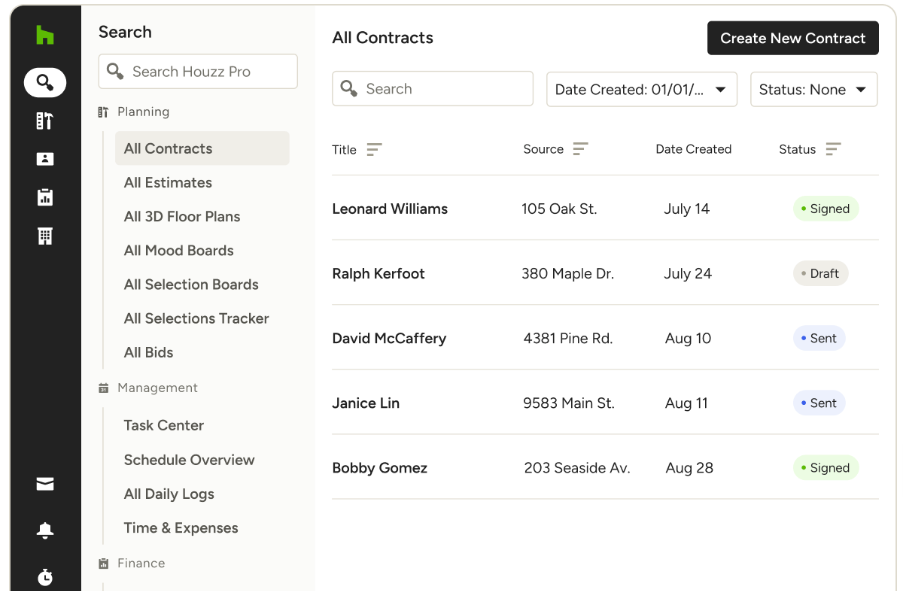Click the contracts Search input field

click(432, 89)
